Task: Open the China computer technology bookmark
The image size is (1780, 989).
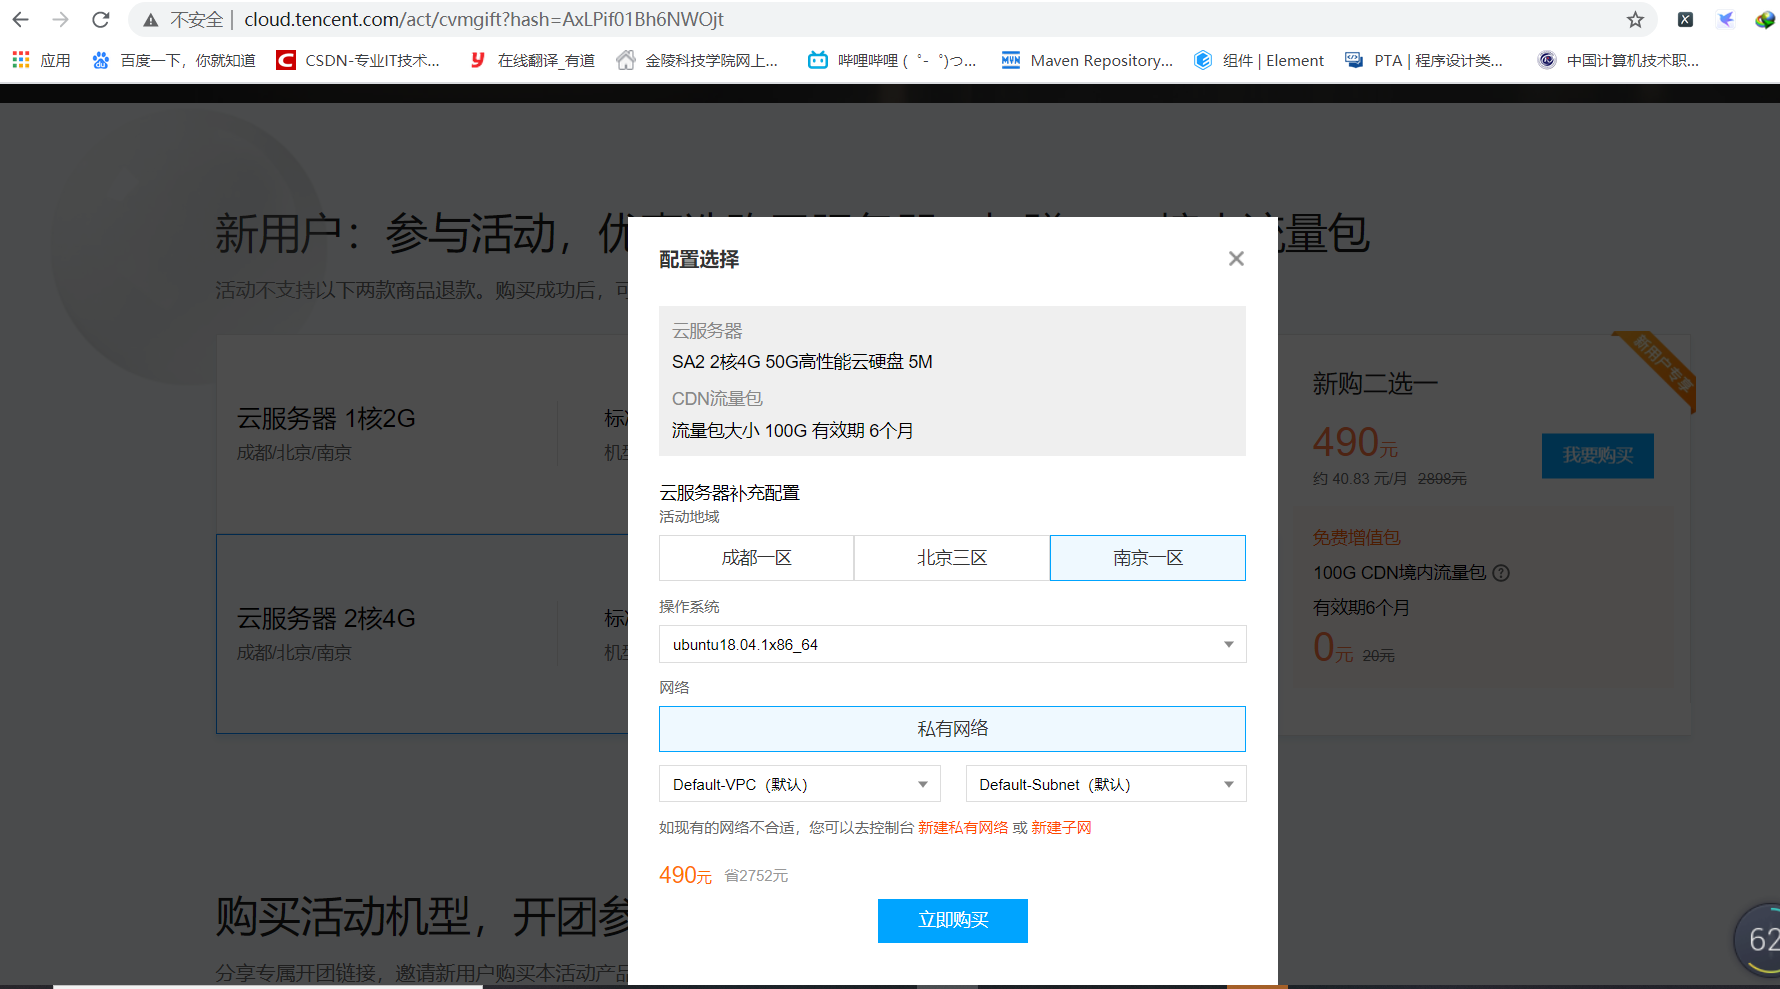Action: (1618, 60)
